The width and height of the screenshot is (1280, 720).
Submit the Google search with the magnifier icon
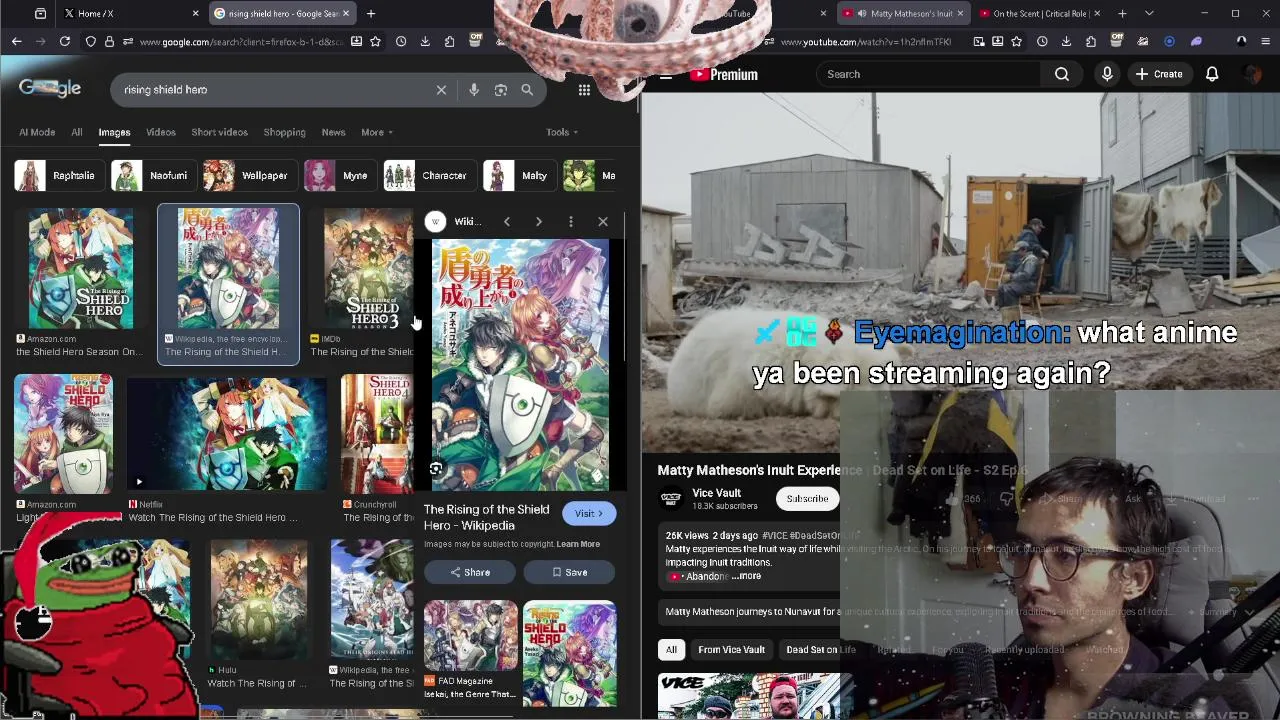527,90
